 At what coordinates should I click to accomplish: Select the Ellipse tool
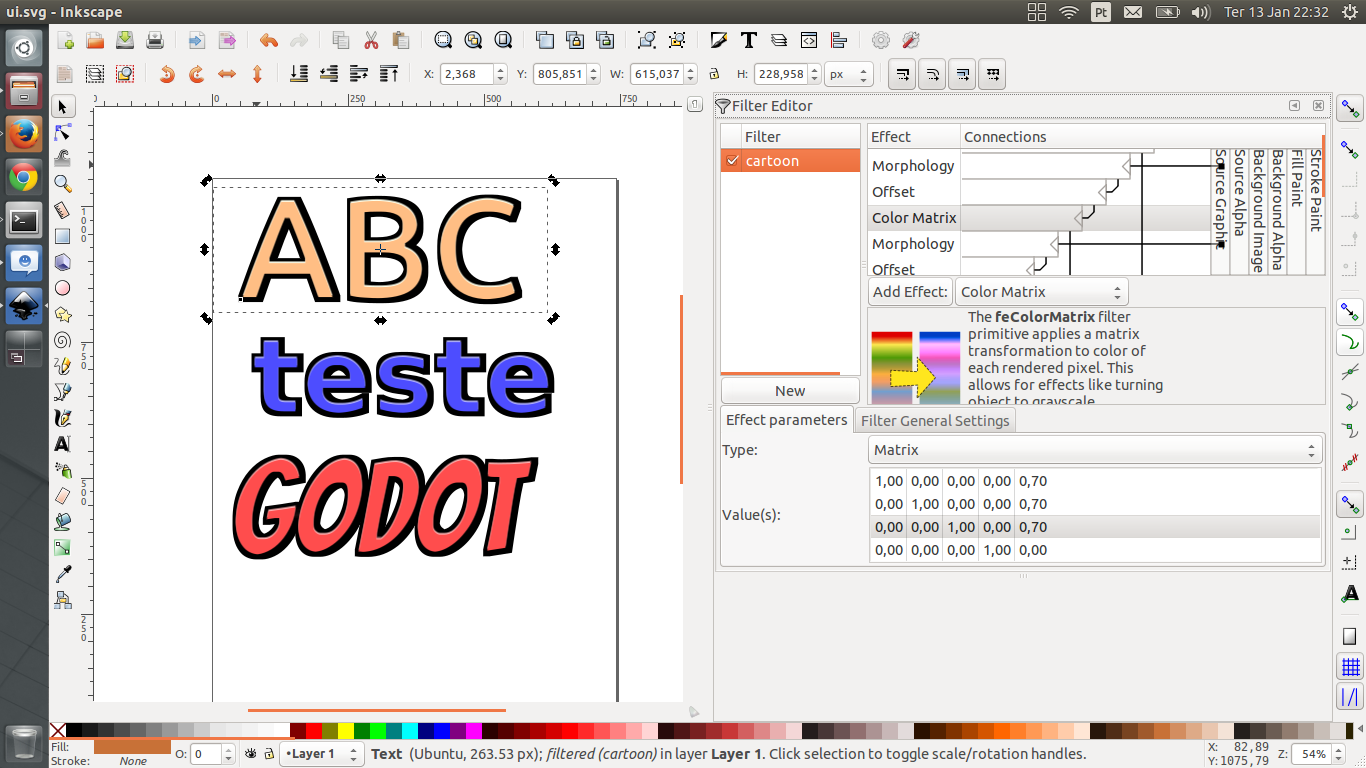[62, 288]
